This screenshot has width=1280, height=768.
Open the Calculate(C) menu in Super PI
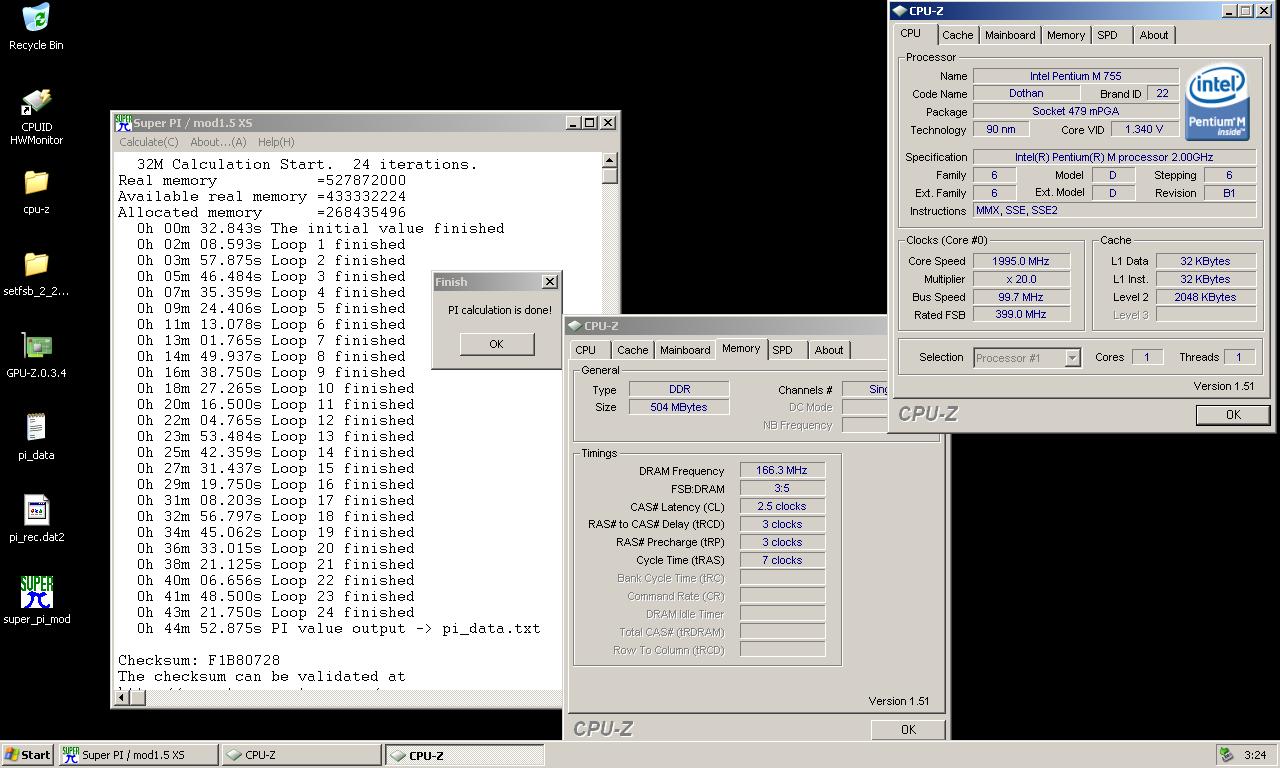coord(149,142)
